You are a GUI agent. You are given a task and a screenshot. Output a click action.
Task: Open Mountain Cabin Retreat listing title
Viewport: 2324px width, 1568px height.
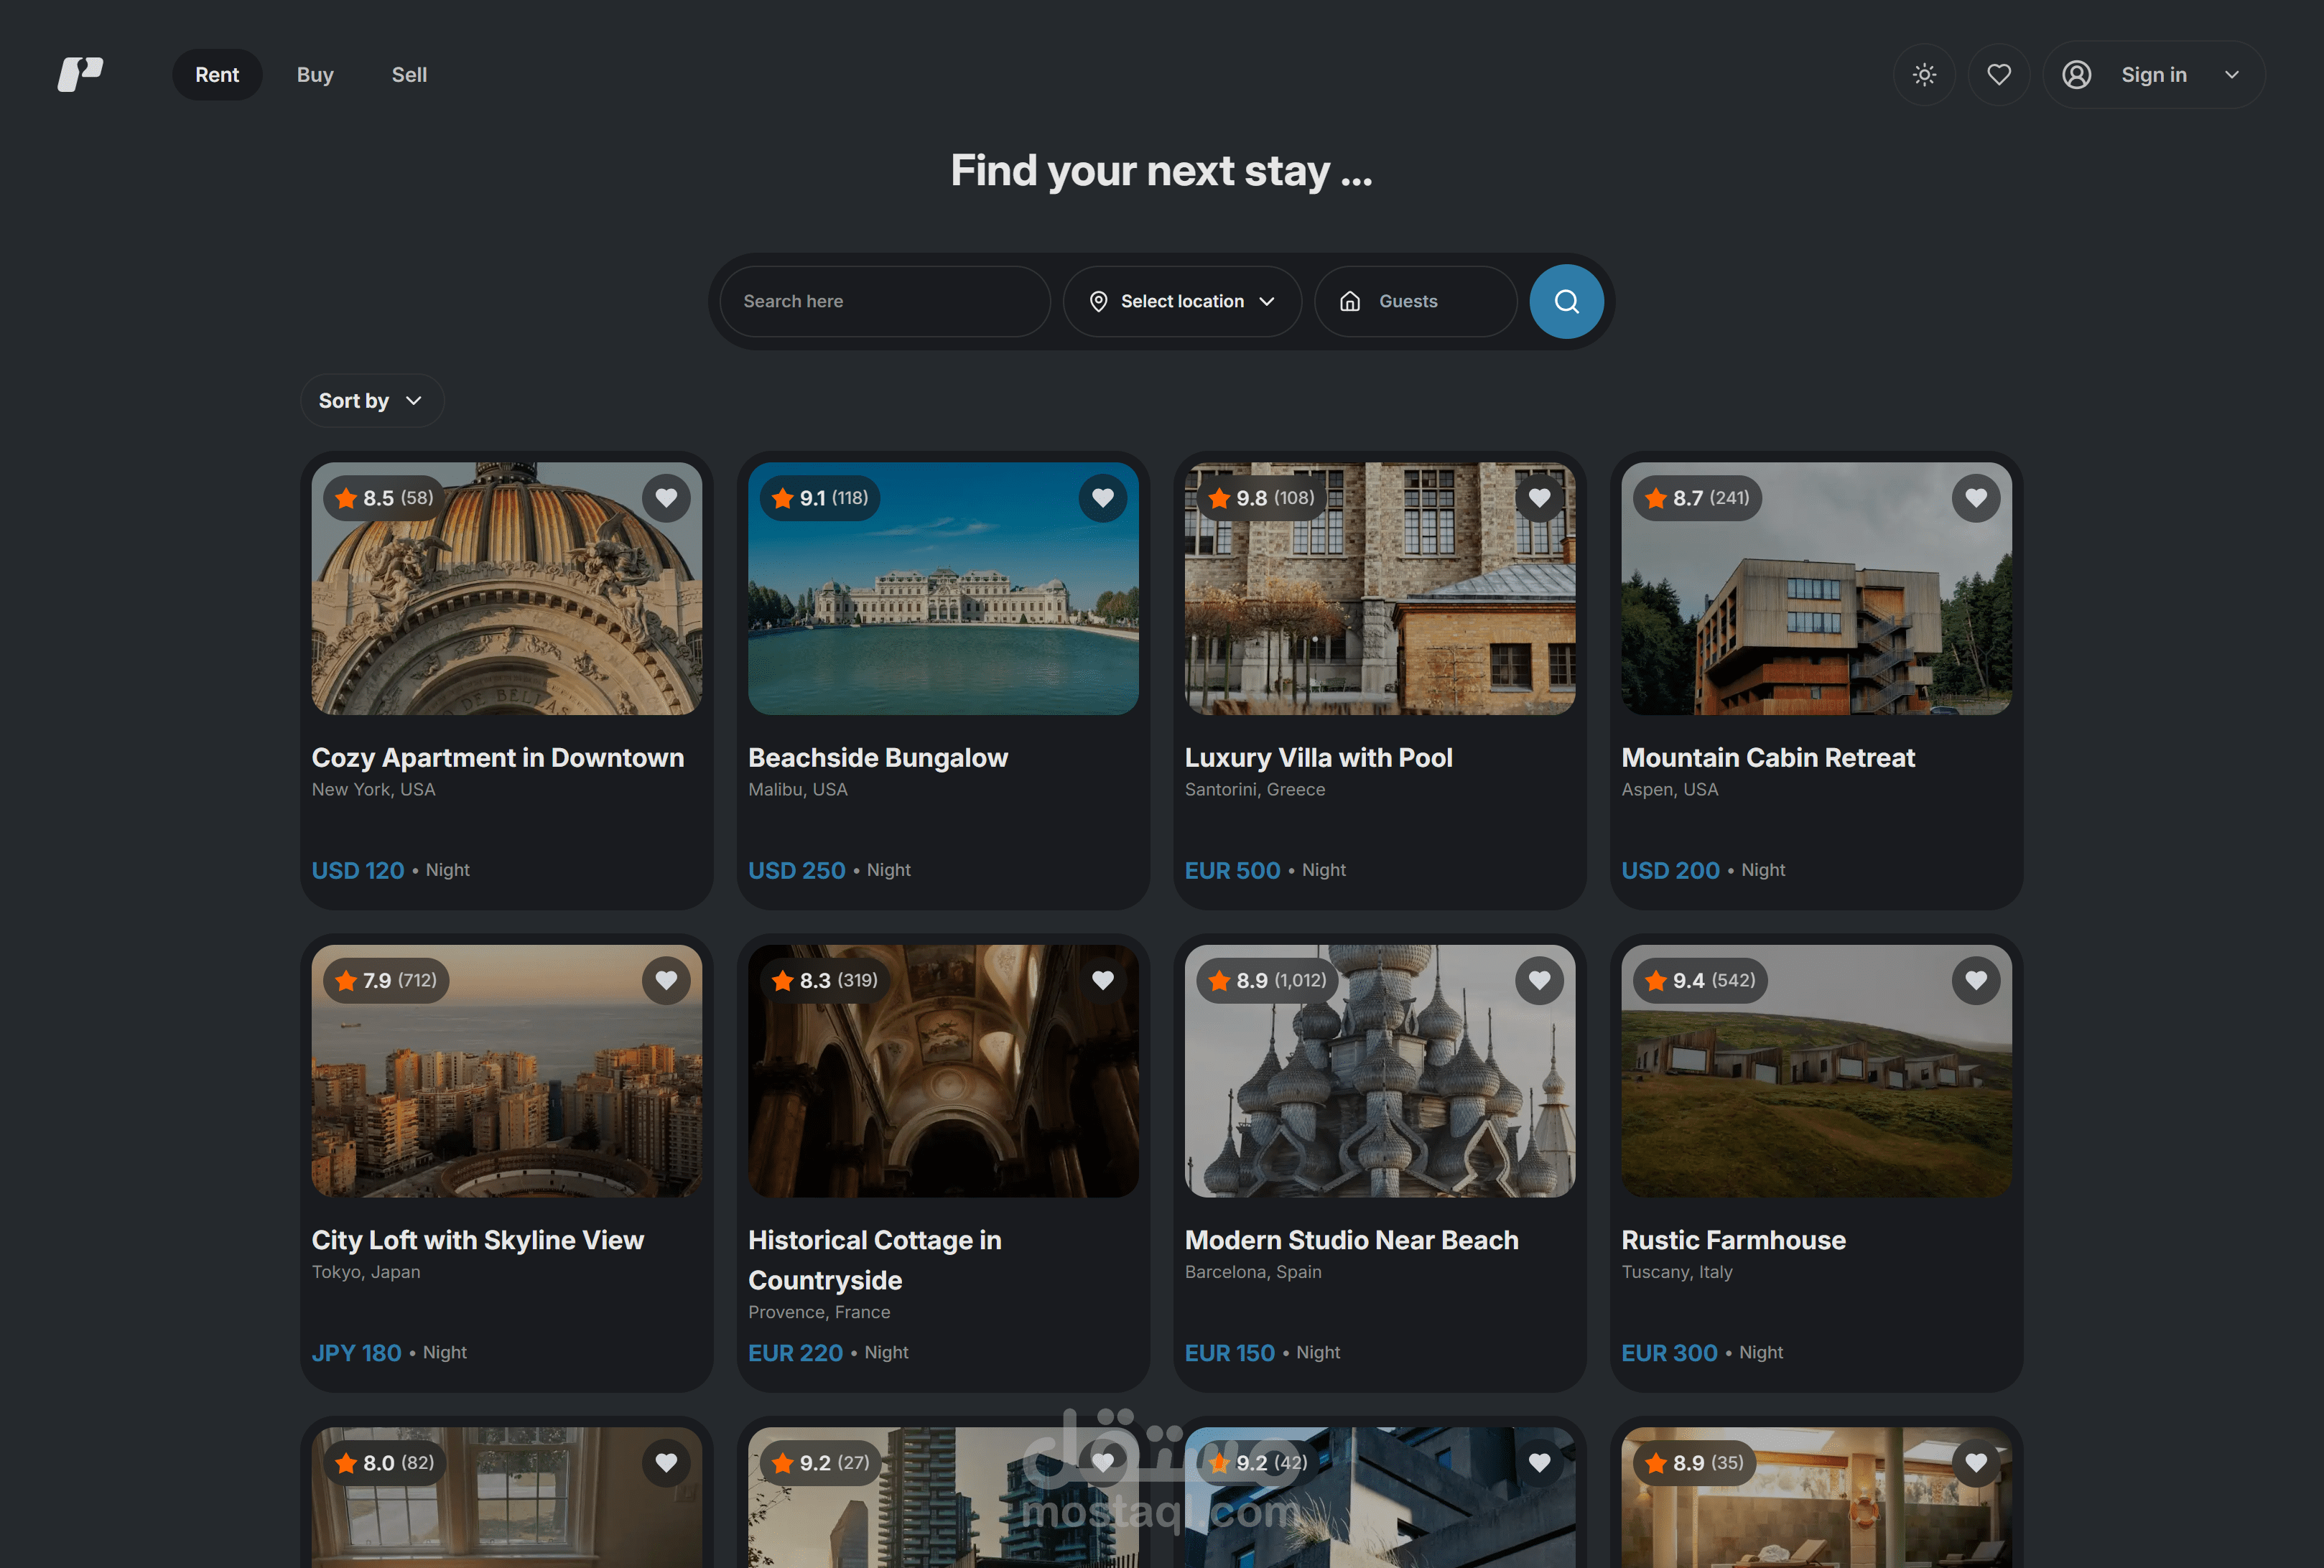click(1767, 758)
